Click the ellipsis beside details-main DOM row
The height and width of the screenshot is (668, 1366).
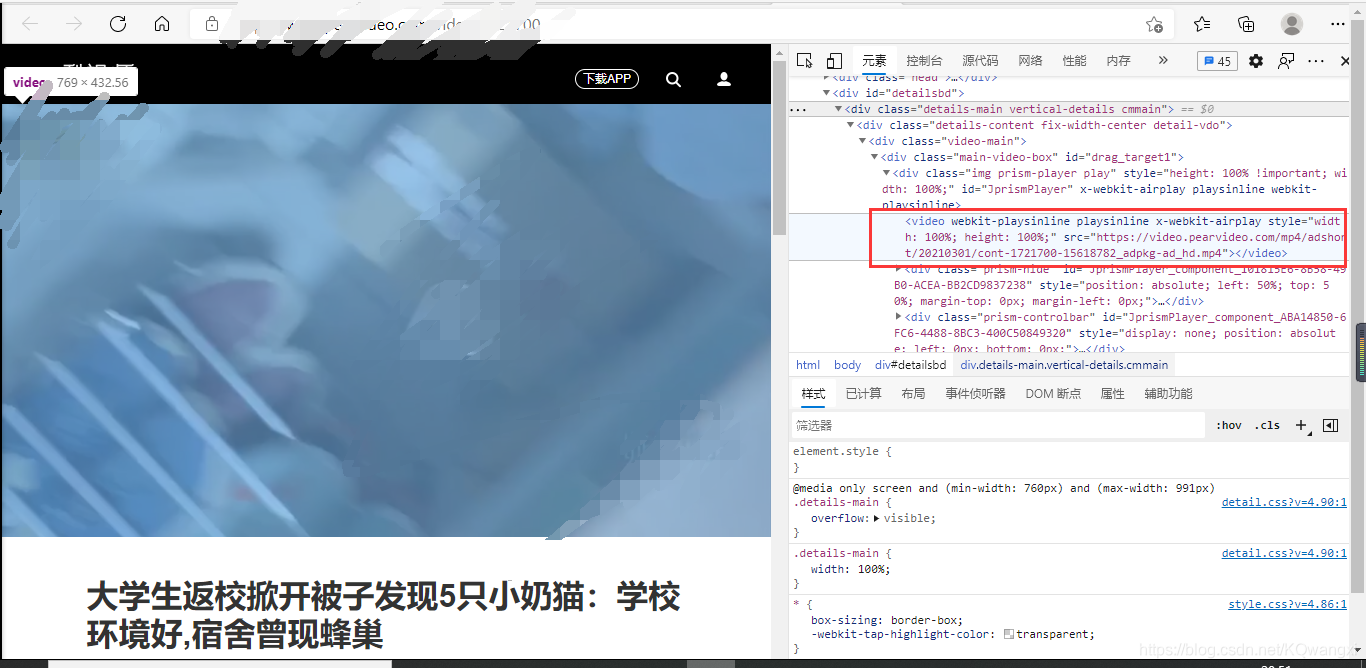[798, 109]
